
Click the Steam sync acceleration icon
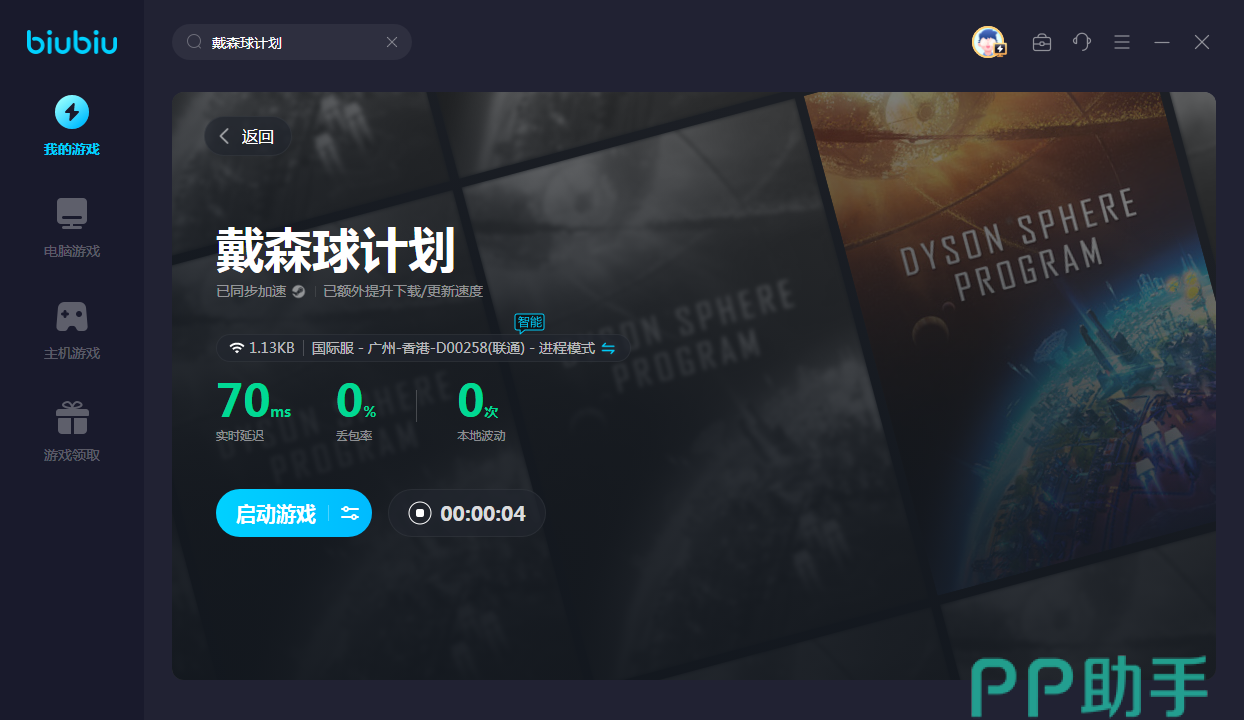tap(298, 292)
